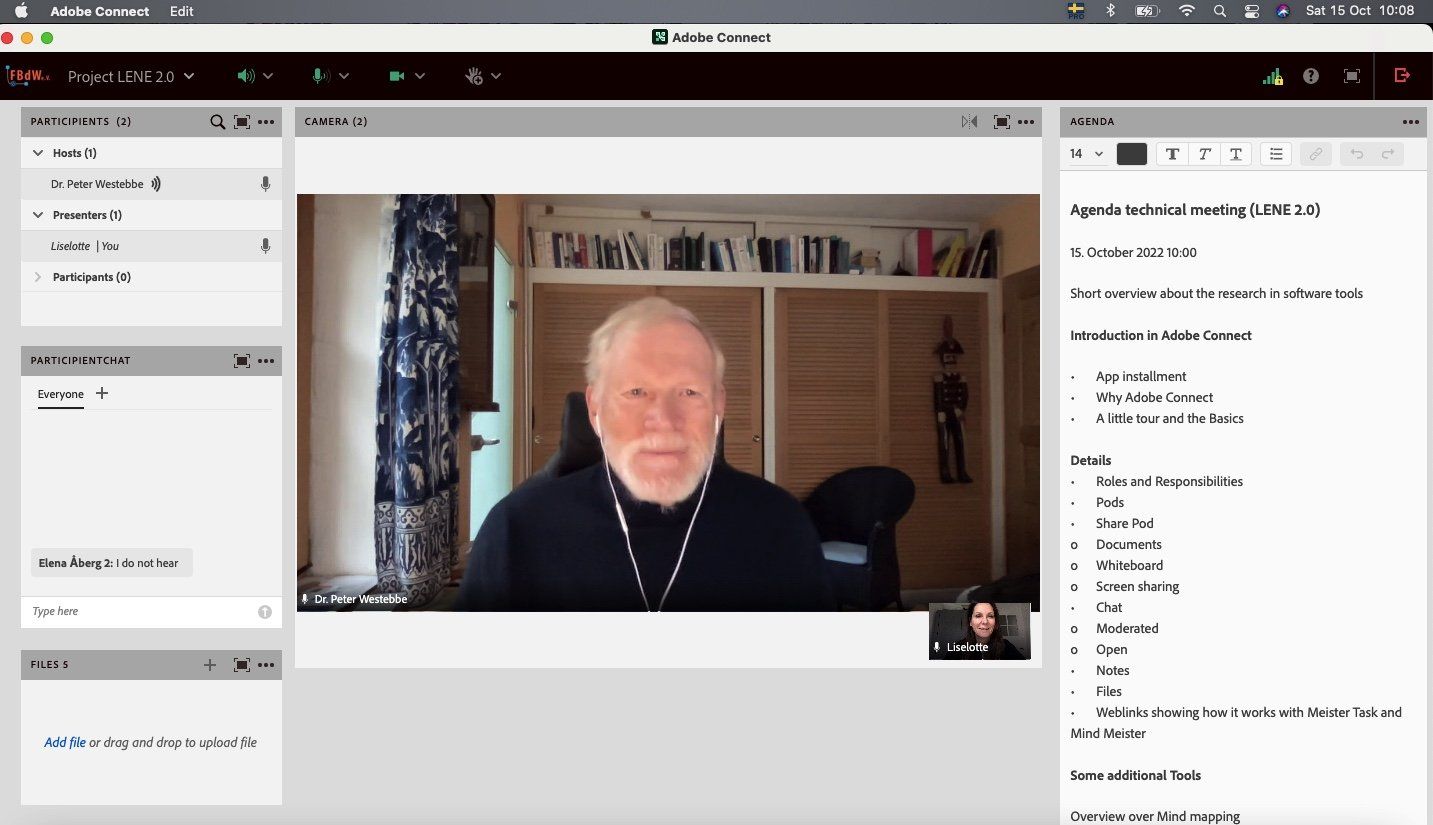Redo edit in Agenda notes
Screen dimensions: 1433x825
coord(1388,154)
